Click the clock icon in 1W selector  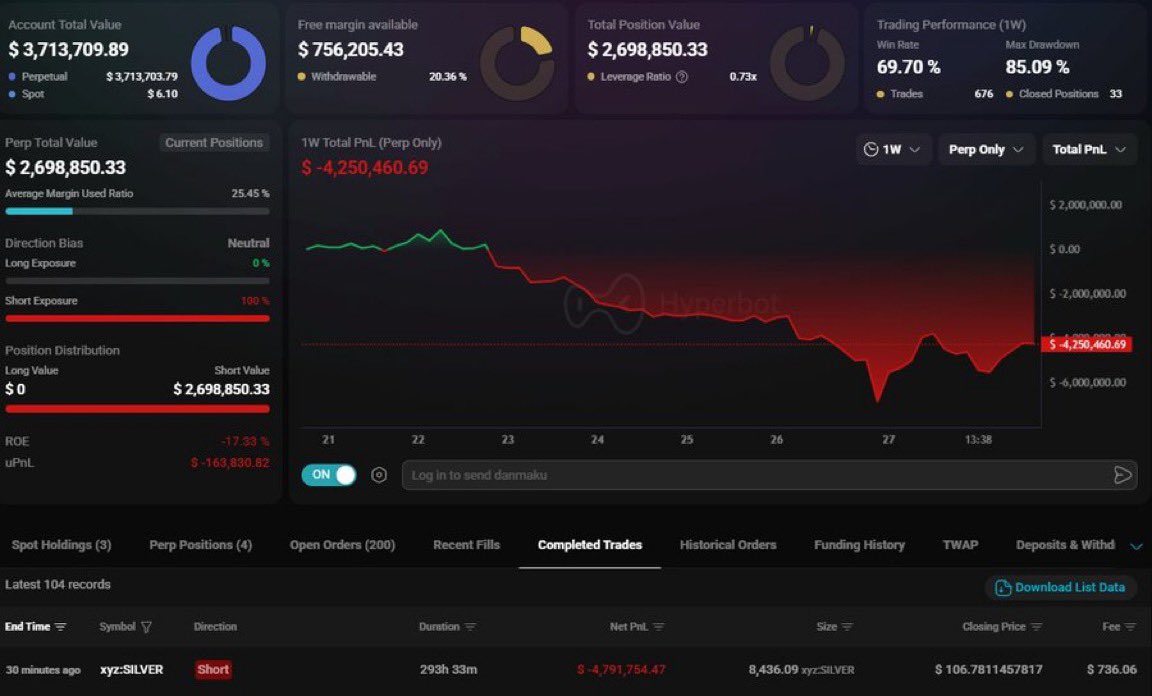pos(871,149)
